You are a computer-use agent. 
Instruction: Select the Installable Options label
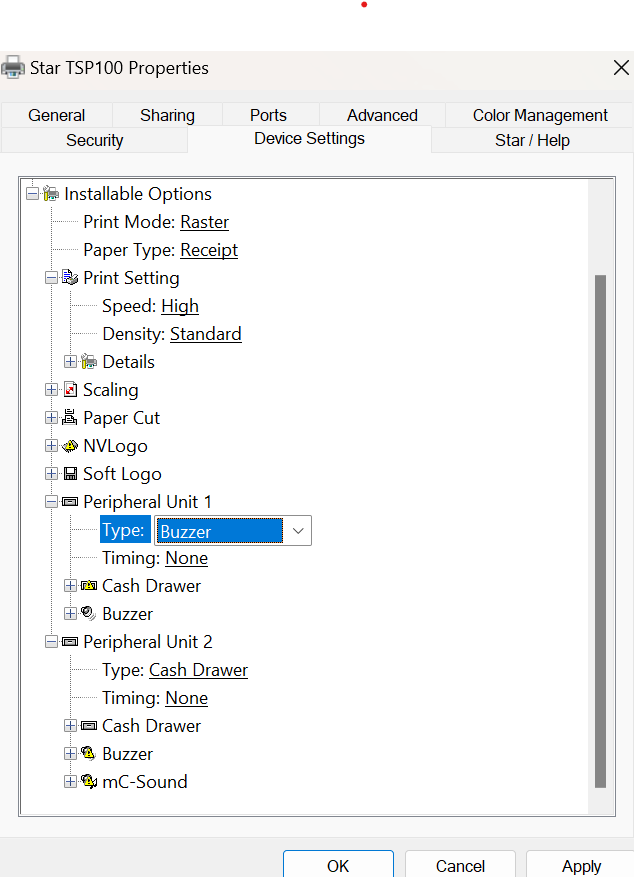click(138, 194)
